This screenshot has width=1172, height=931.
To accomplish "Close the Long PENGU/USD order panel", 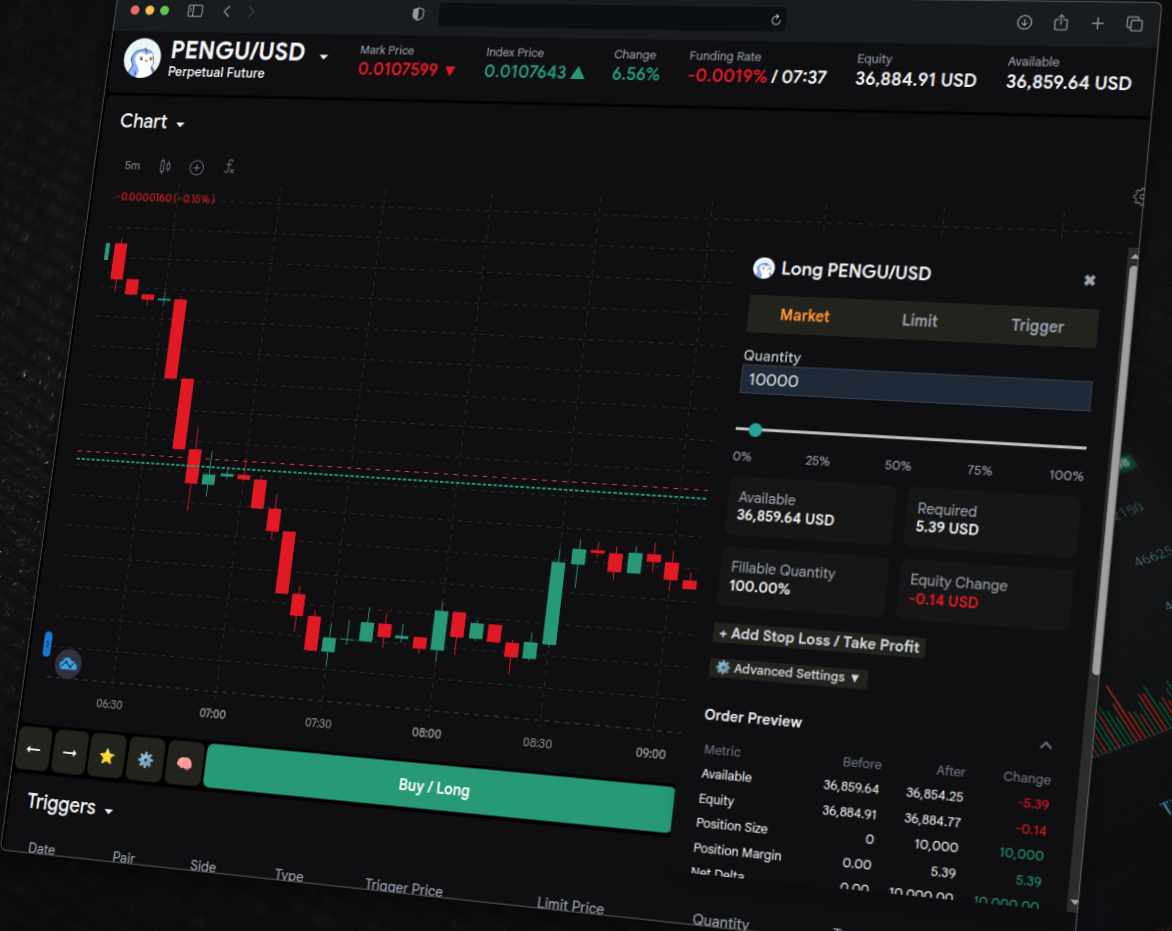I will tap(1089, 281).
